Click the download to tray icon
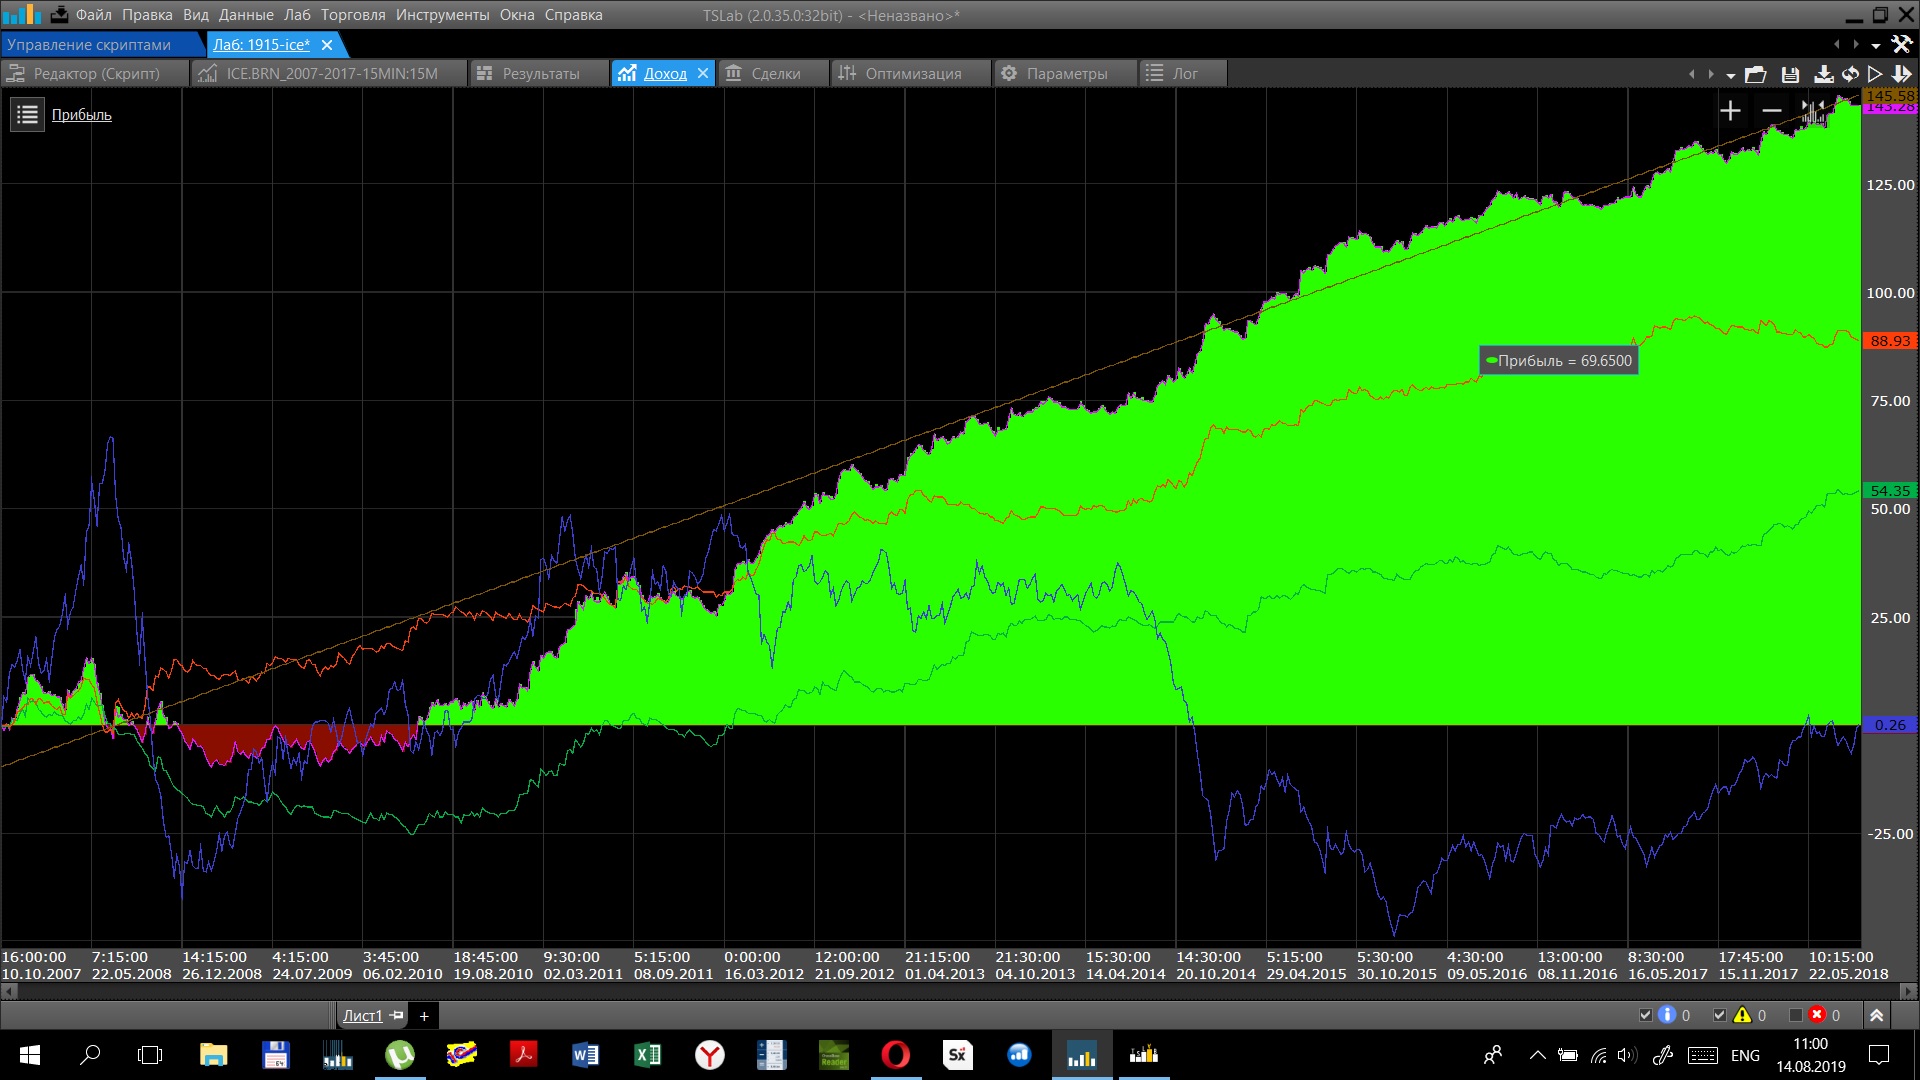This screenshot has width=1920, height=1080. (1823, 74)
